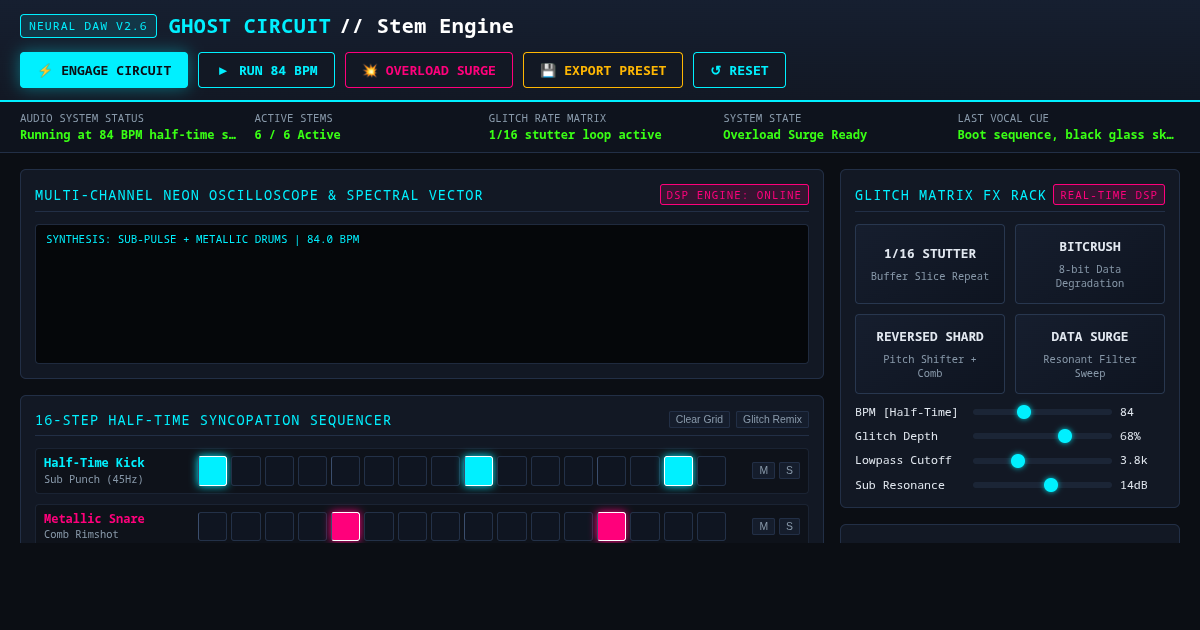Screen dimensions: 1200x630
Task: Clear the sequencer grid
Action: coord(699,419)
